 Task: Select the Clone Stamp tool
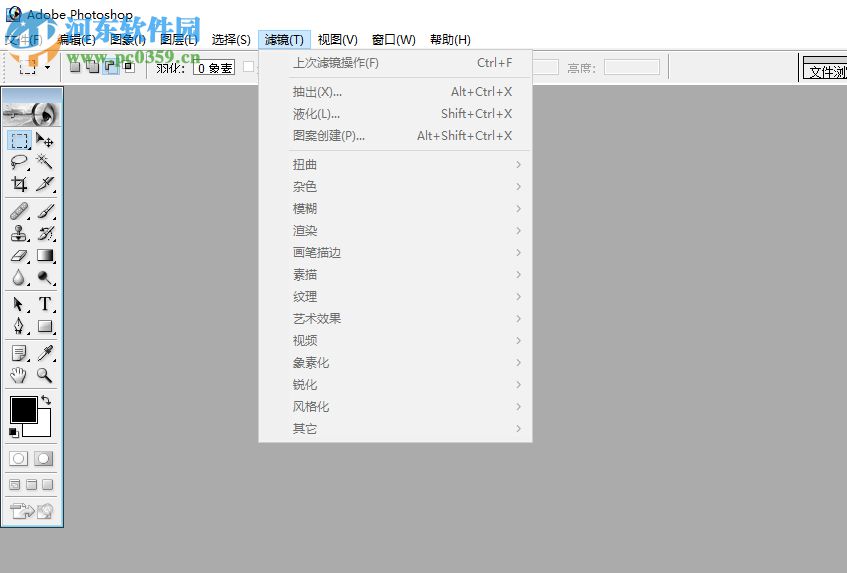19,233
